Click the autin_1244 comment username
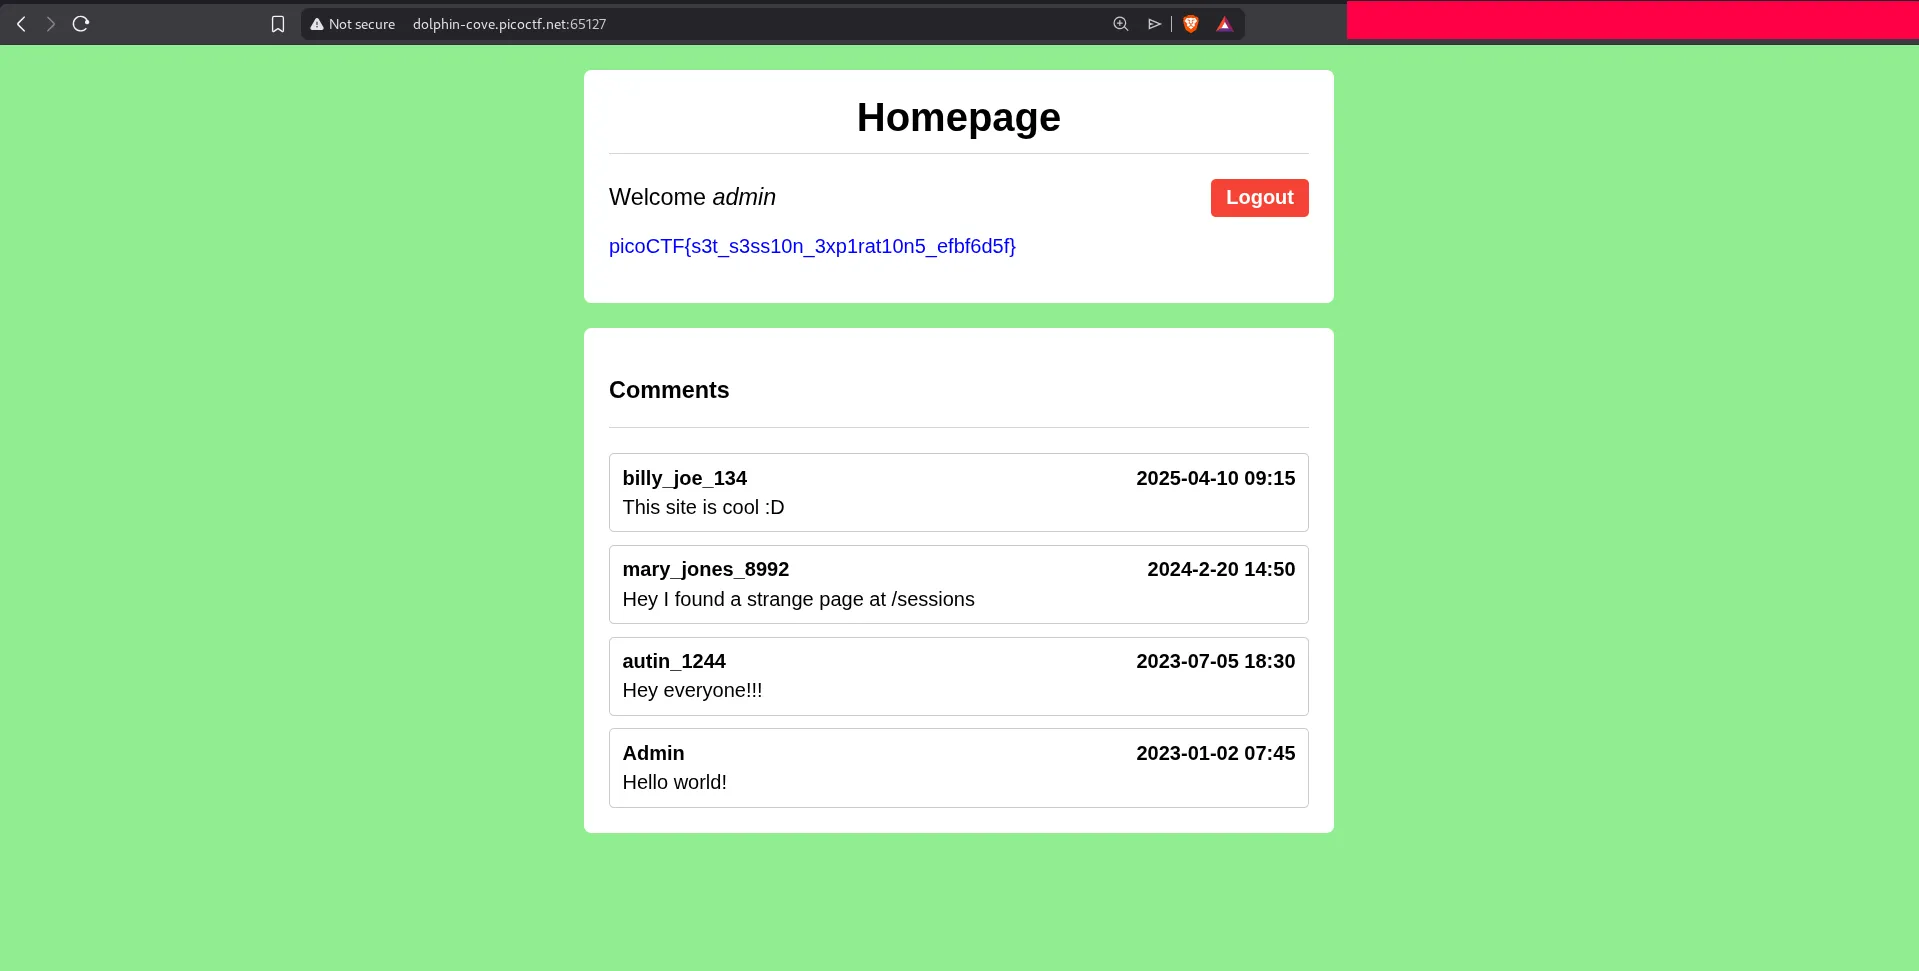The height and width of the screenshot is (971, 1919). pyautogui.click(x=673, y=661)
